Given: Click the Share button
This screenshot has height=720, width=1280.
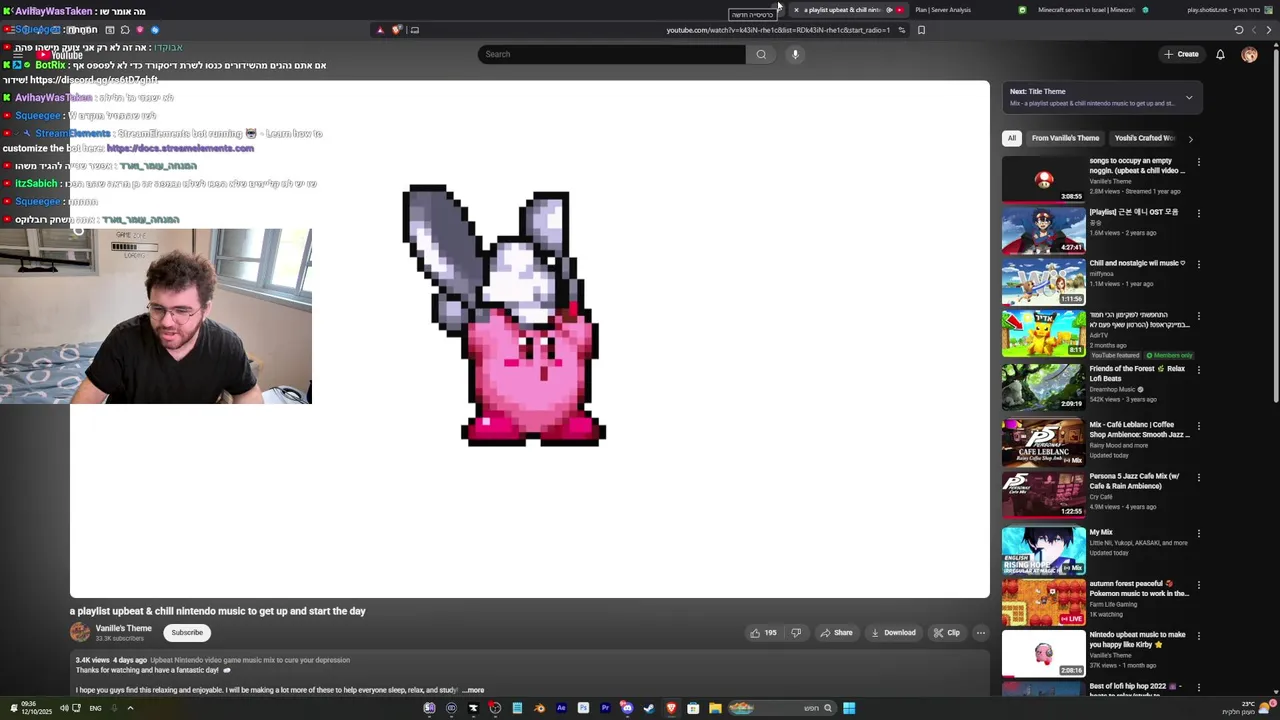Looking at the screenshot, I should (x=836, y=632).
